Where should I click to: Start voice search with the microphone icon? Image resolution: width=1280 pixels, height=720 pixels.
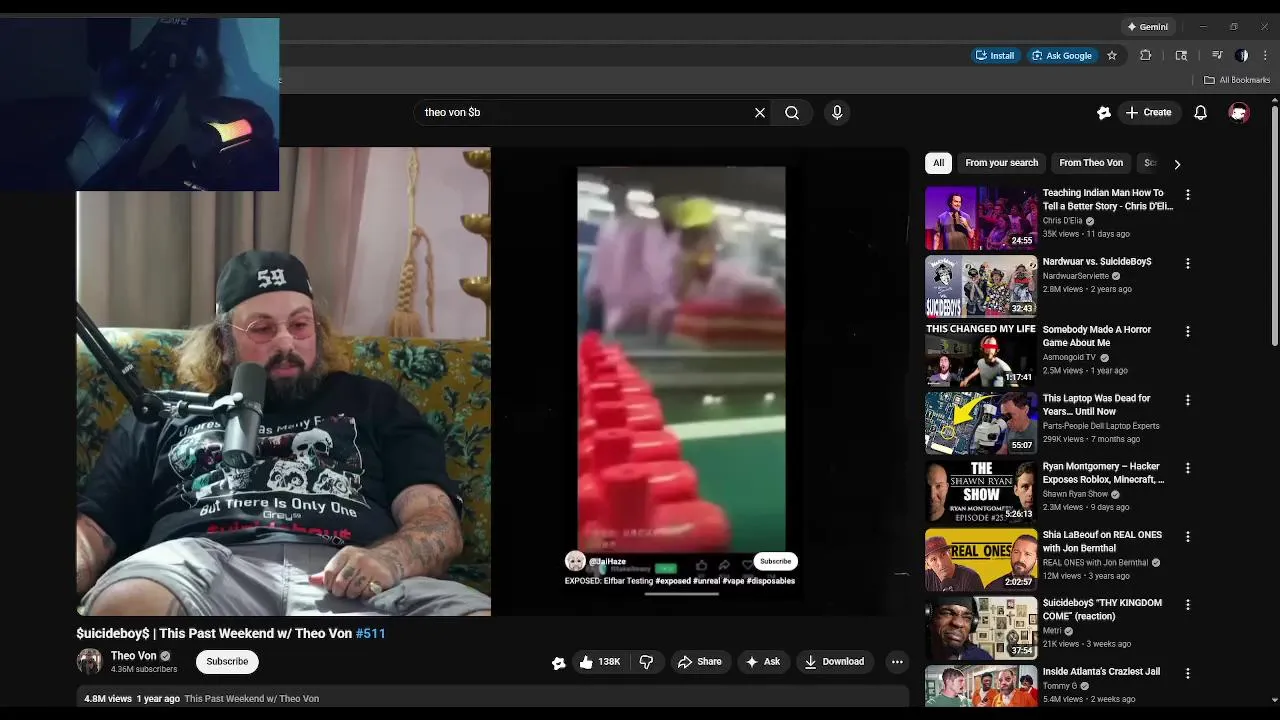(837, 113)
